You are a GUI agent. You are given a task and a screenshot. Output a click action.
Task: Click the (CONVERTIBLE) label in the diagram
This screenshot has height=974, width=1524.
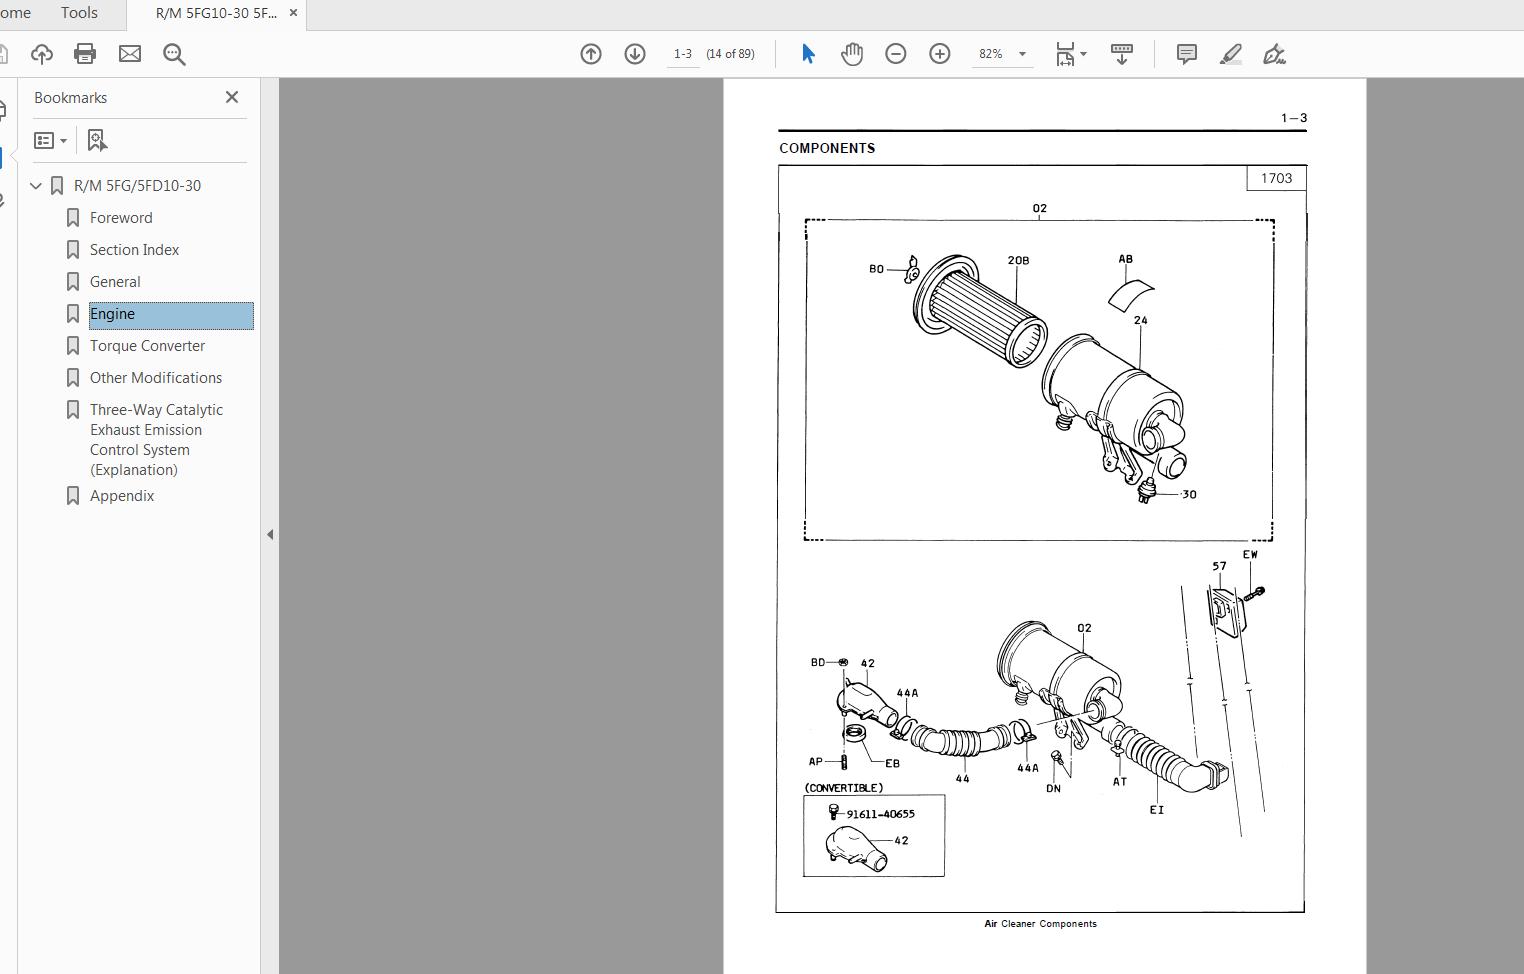(843, 788)
